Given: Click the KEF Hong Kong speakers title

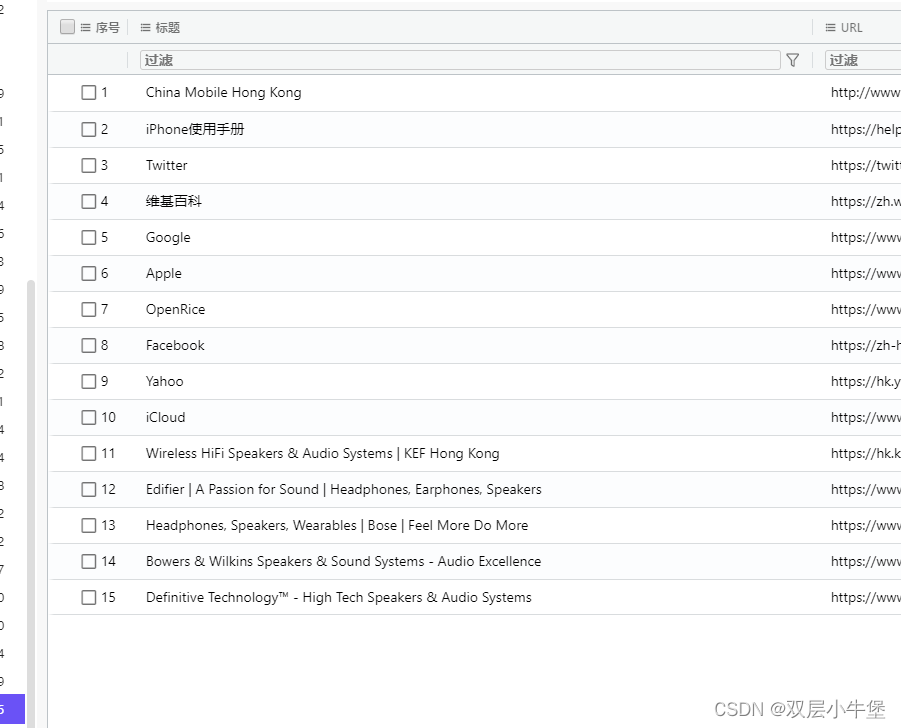Looking at the screenshot, I should pyautogui.click(x=322, y=453).
